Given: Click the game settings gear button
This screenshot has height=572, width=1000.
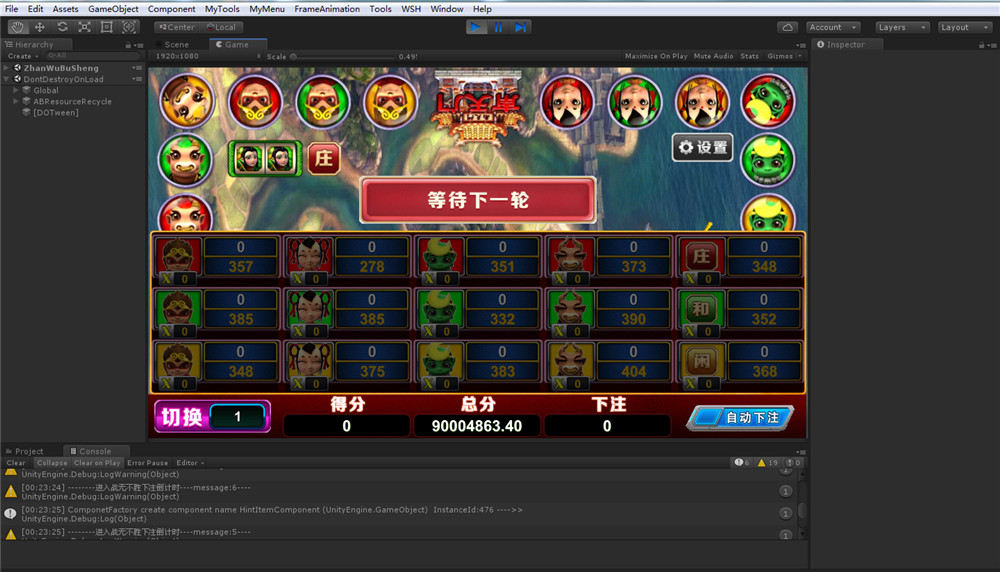Looking at the screenshot, I should click(702, 148).
